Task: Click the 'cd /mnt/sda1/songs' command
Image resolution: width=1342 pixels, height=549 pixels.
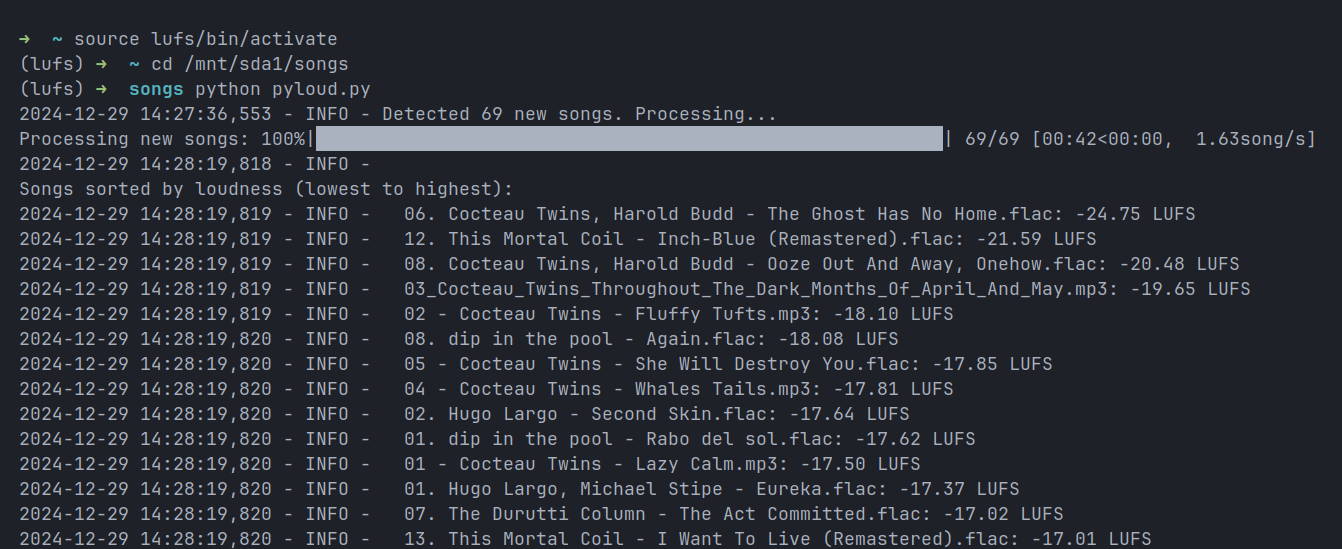Action: 249,64
